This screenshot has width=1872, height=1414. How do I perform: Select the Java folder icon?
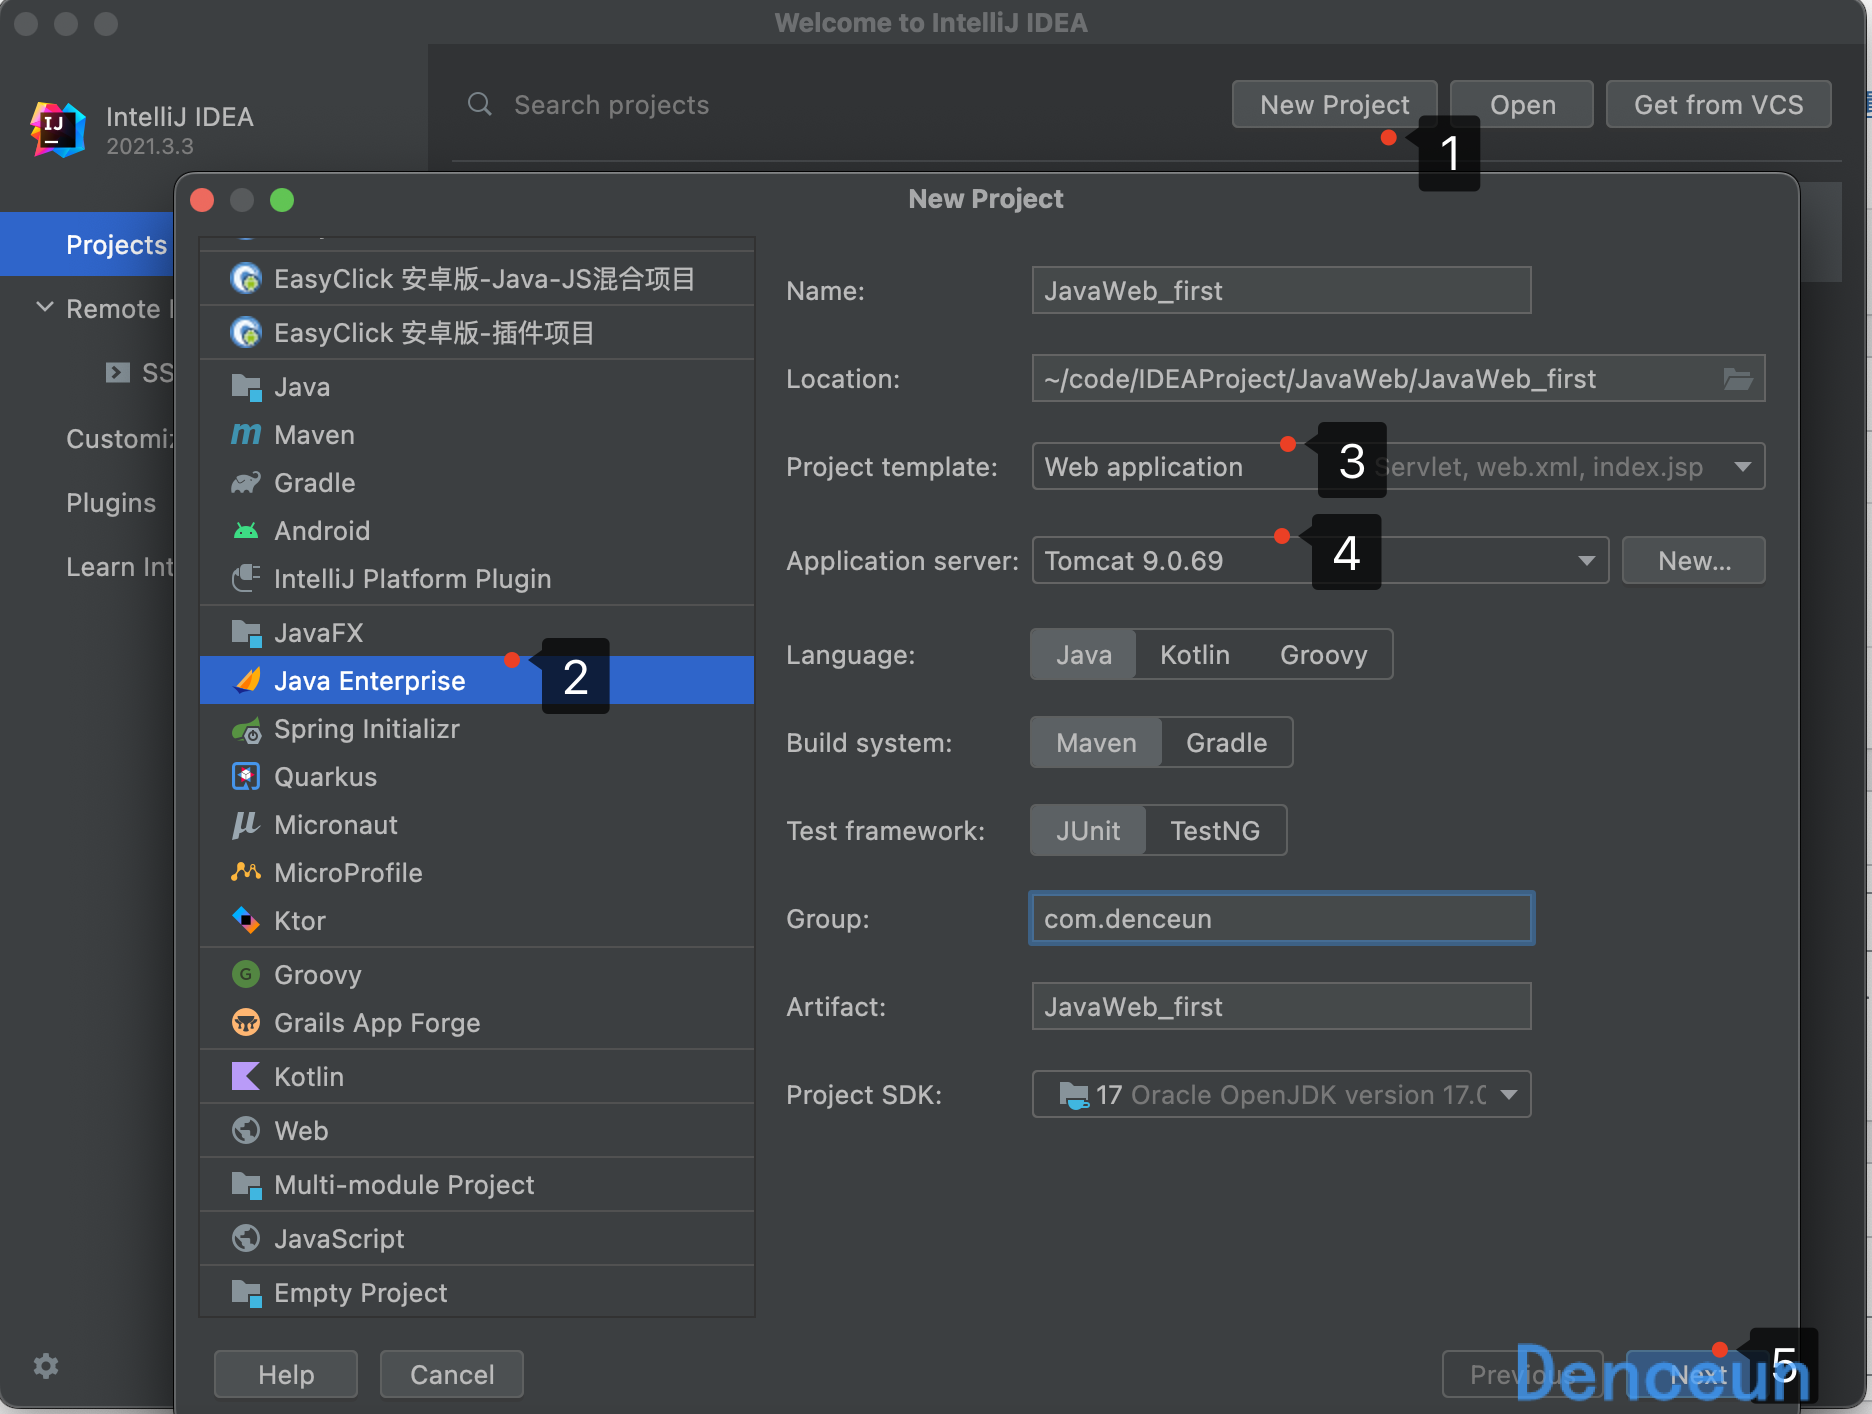point(246,386)
